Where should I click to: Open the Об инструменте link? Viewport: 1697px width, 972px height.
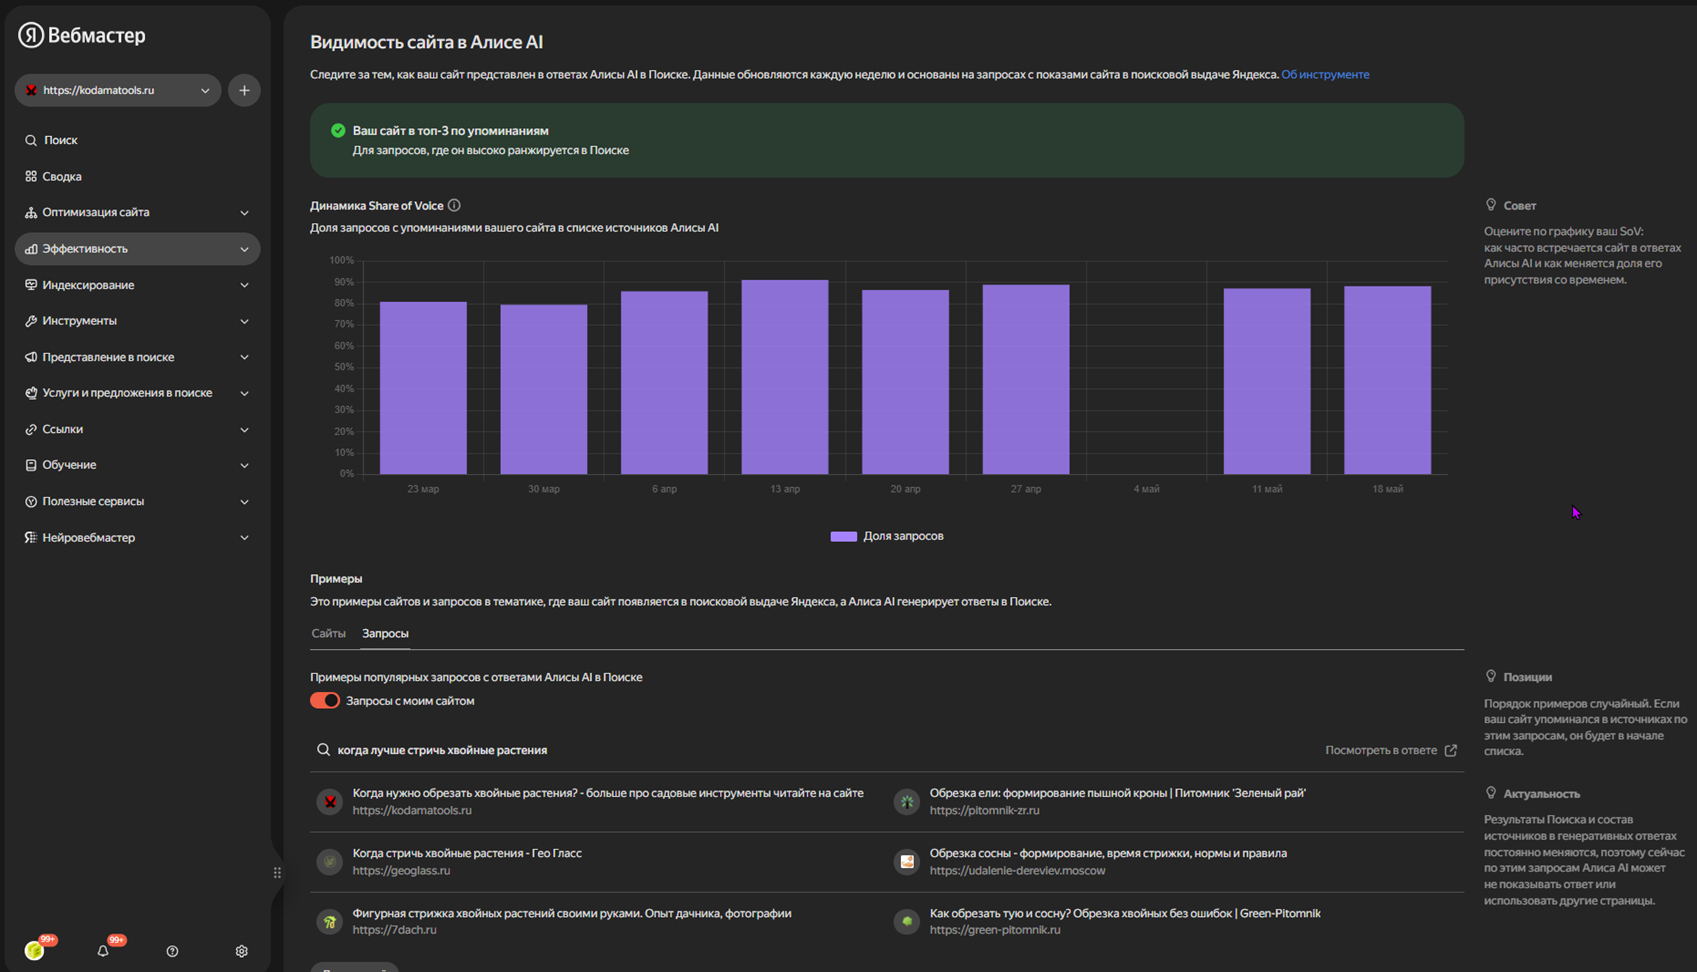coord(1325,74)
